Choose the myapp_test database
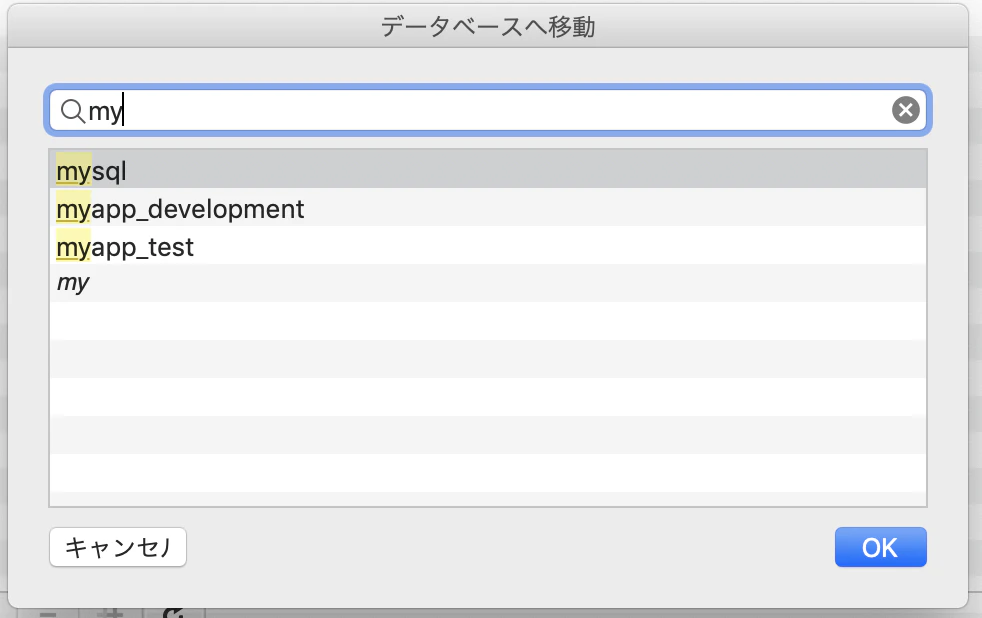The width and height of the screenshot is (982, 618). [x=488, y=245]
